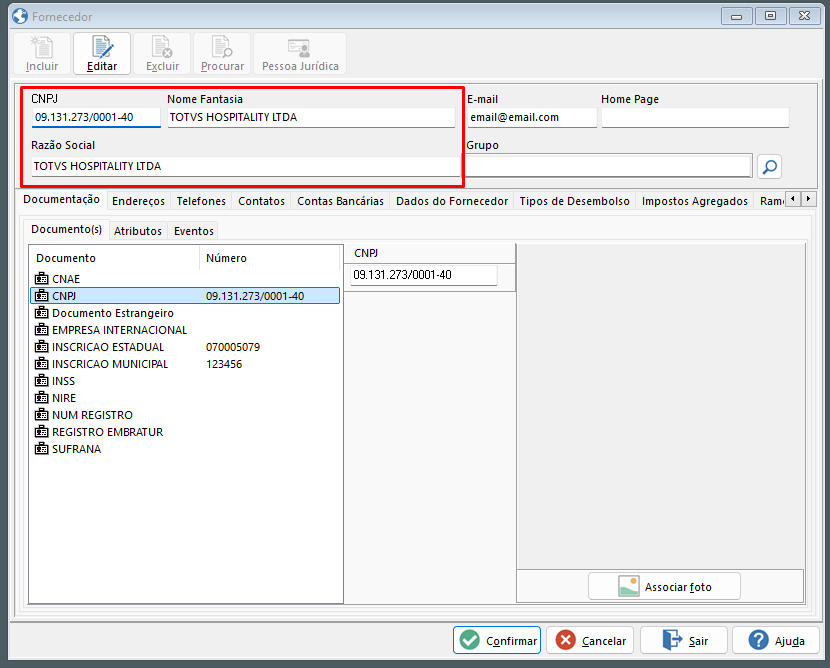Image resolution: width=830 pixels, height=668 pixels.
Task: Select the number 070005079 cell
Action: pyautogui.click(x=233, y=347)
